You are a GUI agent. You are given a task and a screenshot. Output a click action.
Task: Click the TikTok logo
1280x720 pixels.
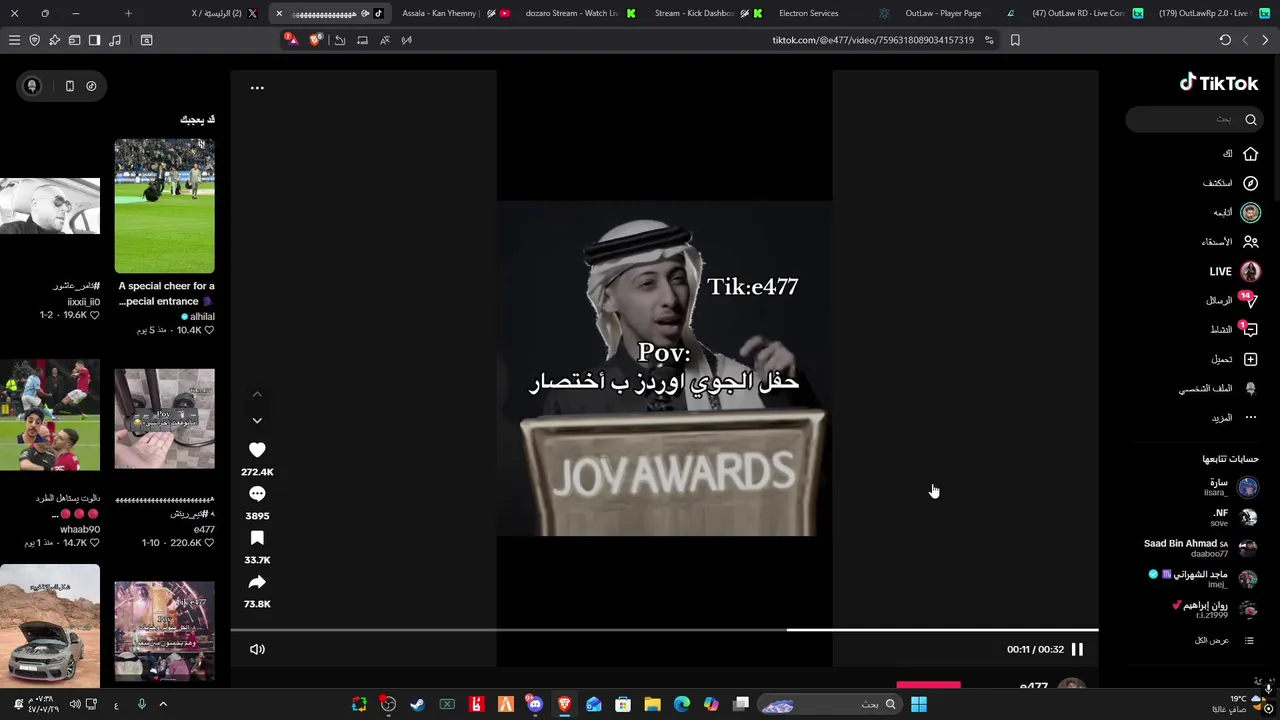coord(1218,84)
